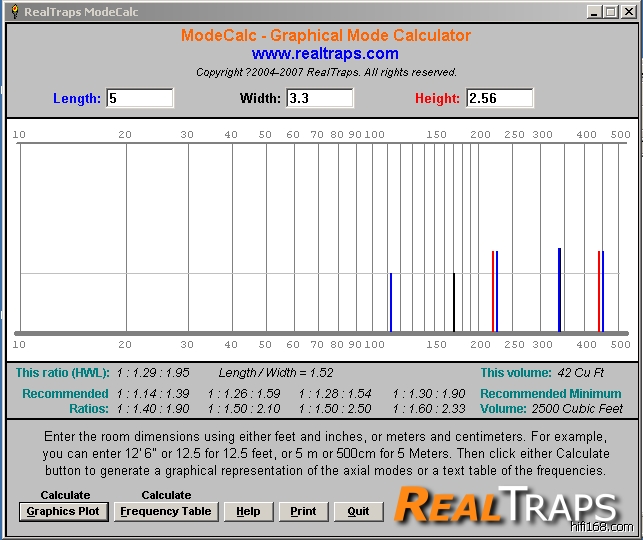This screenshot has width=643, height=540.
Task: Click the Print button
Action: click(303, 511)
